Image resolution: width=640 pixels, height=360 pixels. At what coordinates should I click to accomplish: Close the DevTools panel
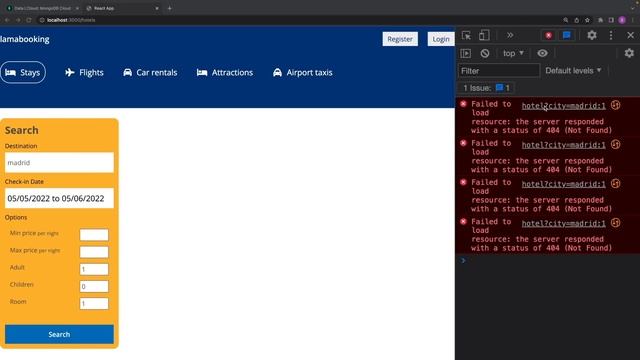pyautogui.click(x=630, y=36)
